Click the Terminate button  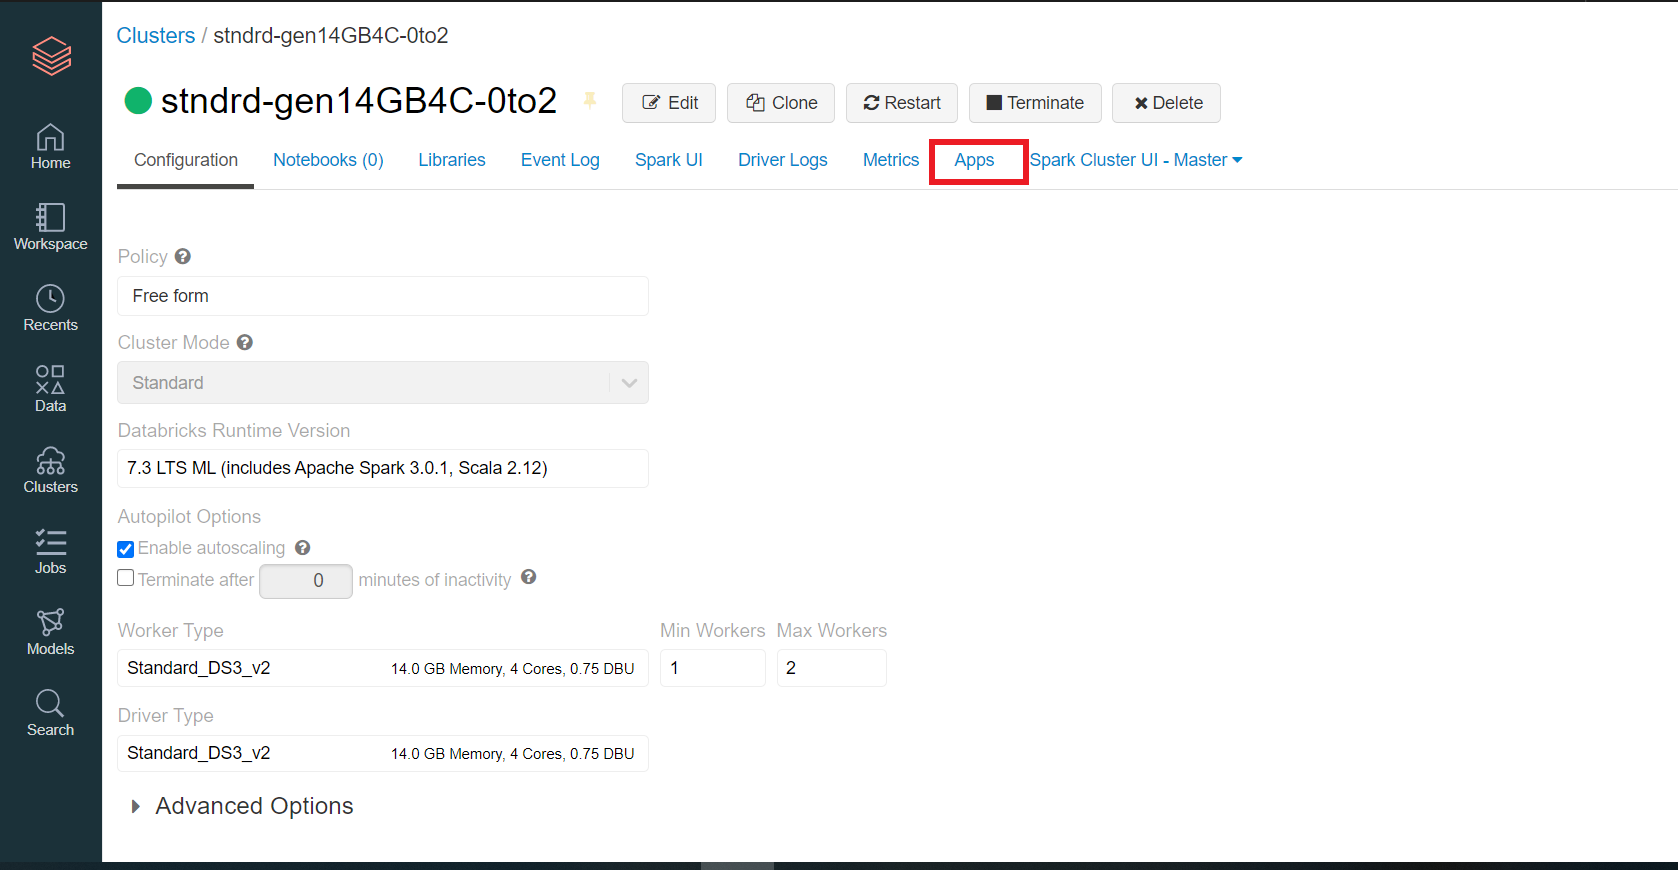1035,103
